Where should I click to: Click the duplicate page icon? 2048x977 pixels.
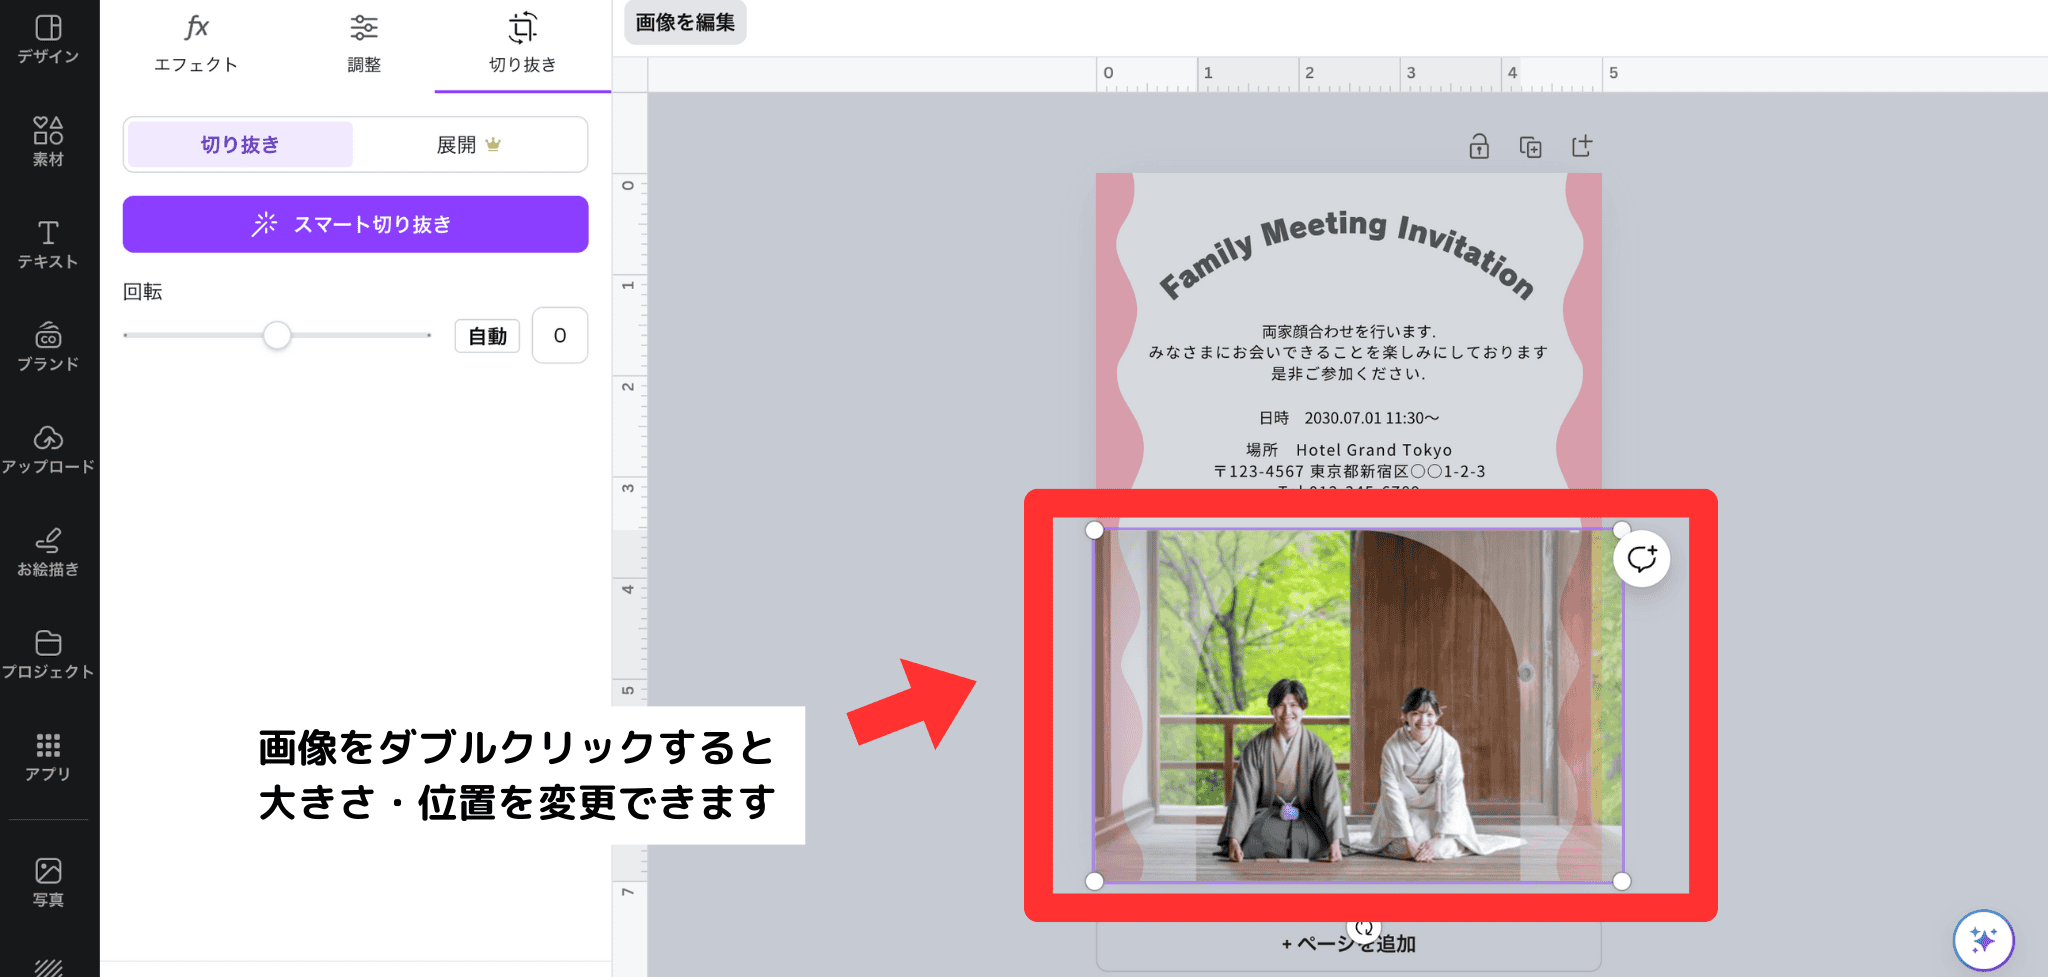1530,147
